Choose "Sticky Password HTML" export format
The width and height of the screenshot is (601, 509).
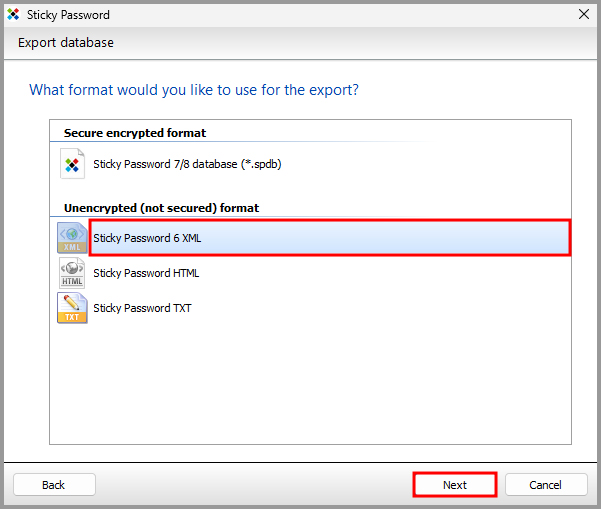click(146, 273)
